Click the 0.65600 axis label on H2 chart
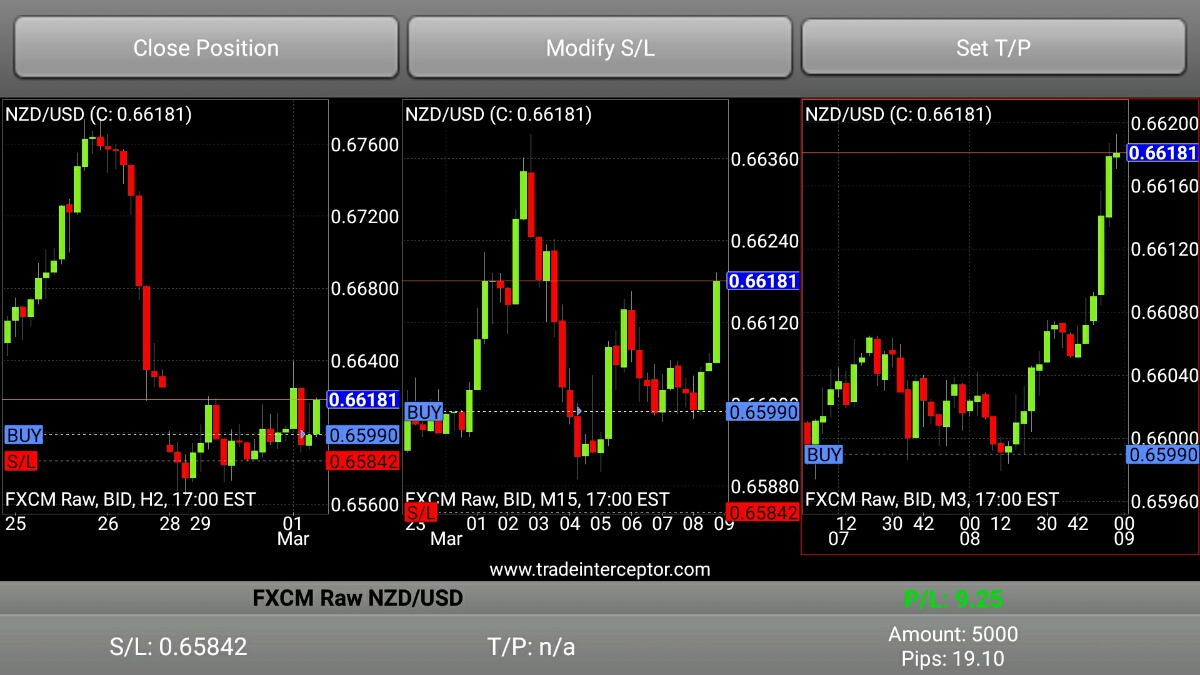Viewport: 1200px width, 675px height. point(365,505)
